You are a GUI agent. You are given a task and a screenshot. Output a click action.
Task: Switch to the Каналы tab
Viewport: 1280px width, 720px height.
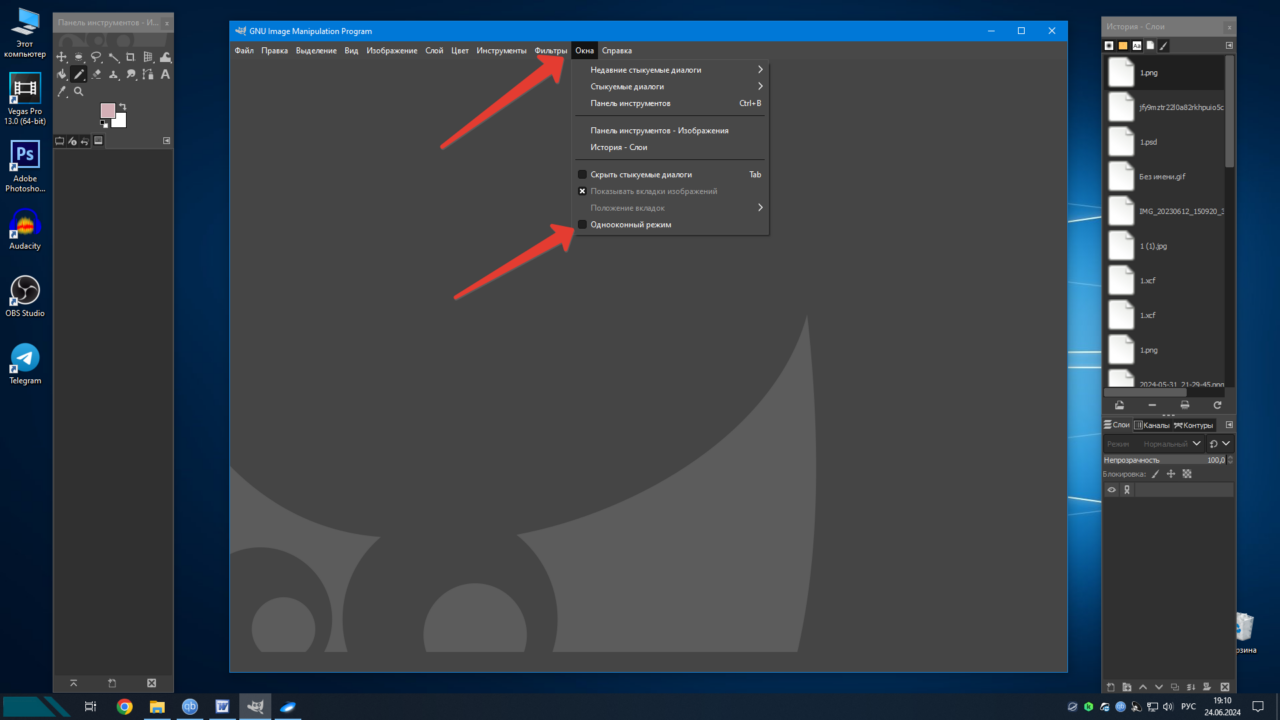click(x=1151, y=425)
